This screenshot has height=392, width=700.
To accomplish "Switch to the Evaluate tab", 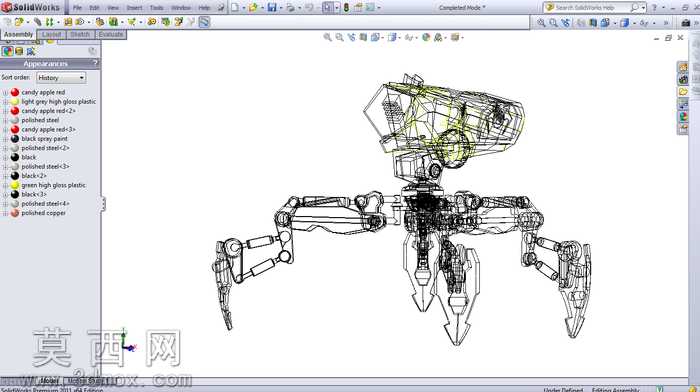I will pyautogui.click(x=110, y=34).
